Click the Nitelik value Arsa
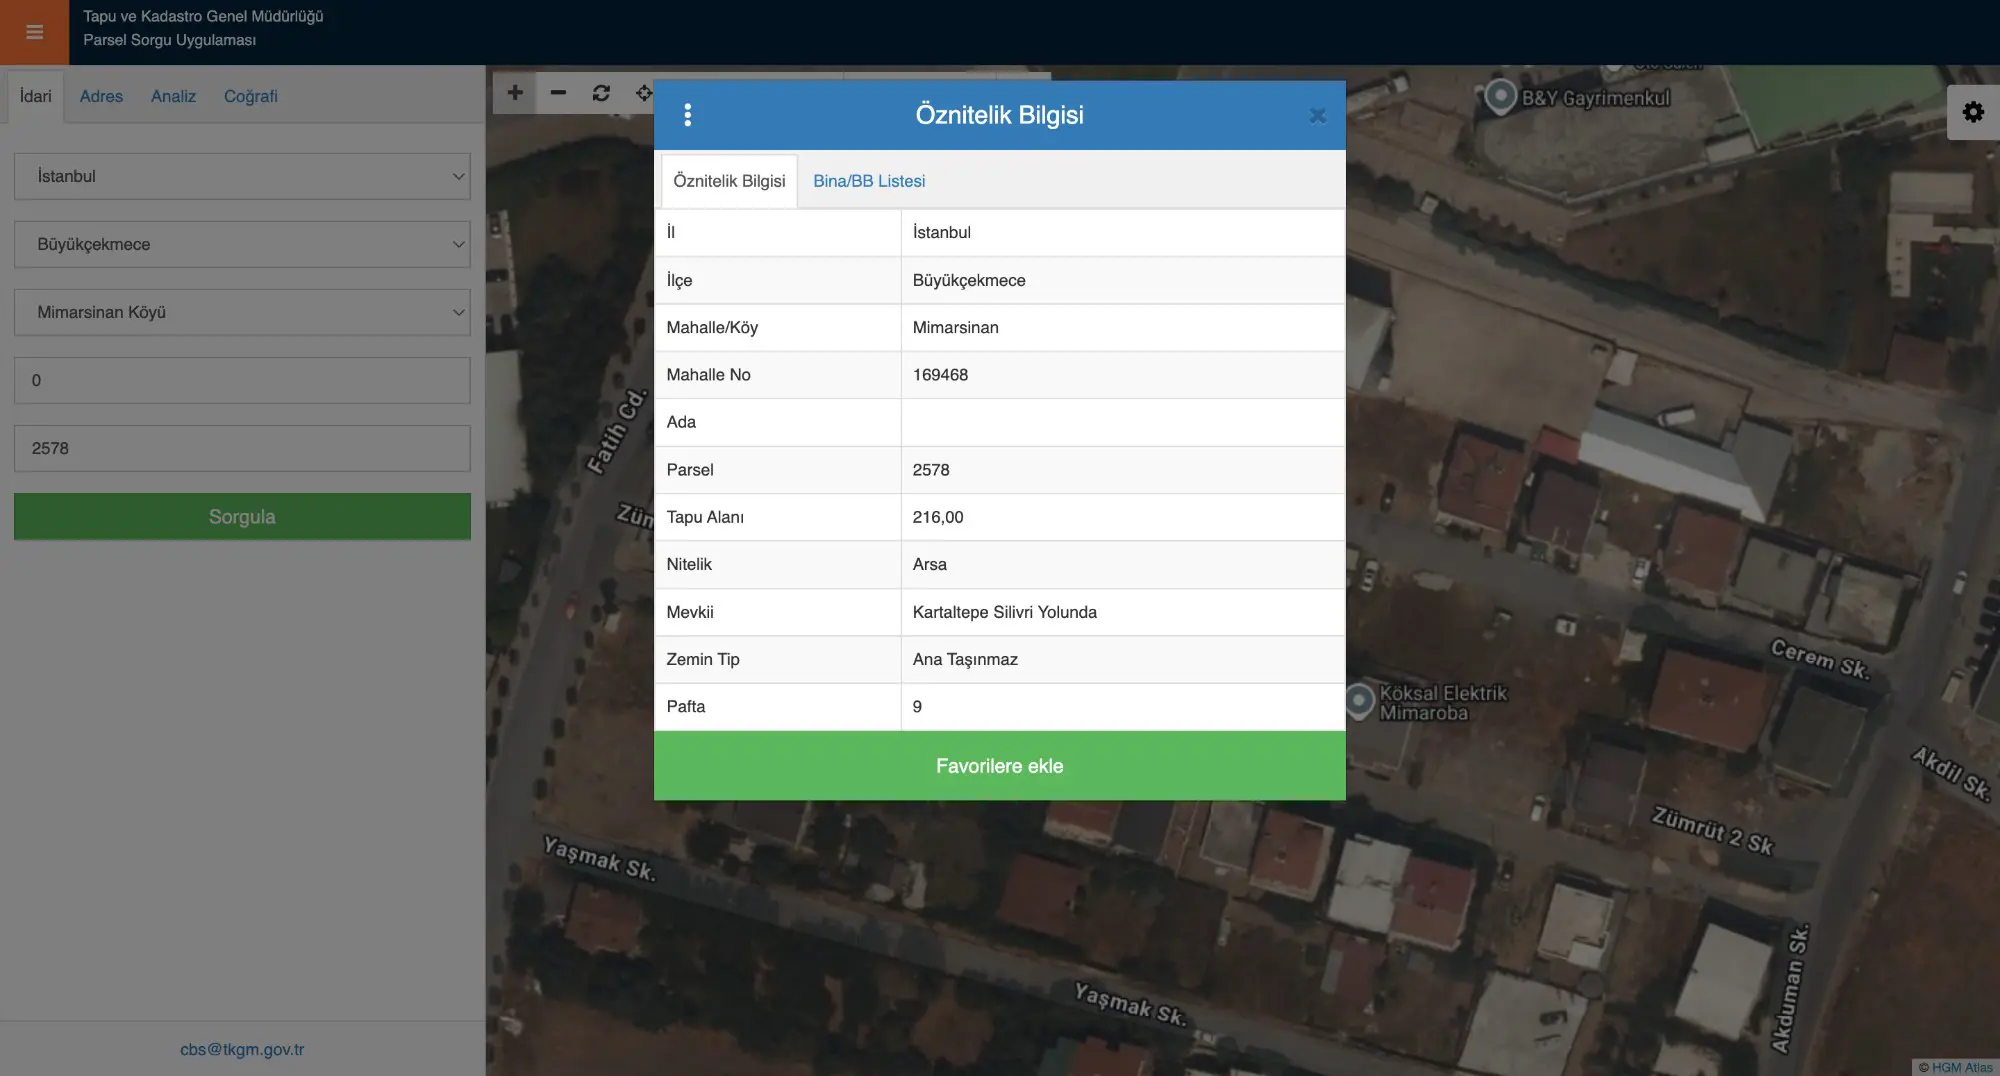Image resolution: width=2000 pixels, height=1076 pixels. pos(929,564)
